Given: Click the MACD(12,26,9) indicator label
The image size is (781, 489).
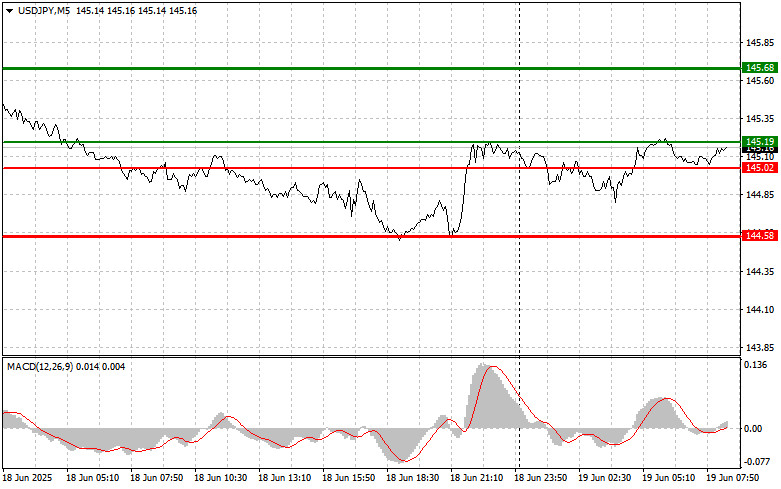Looking at the screenshot, I should pyautogui.click(x=38, y=367).
